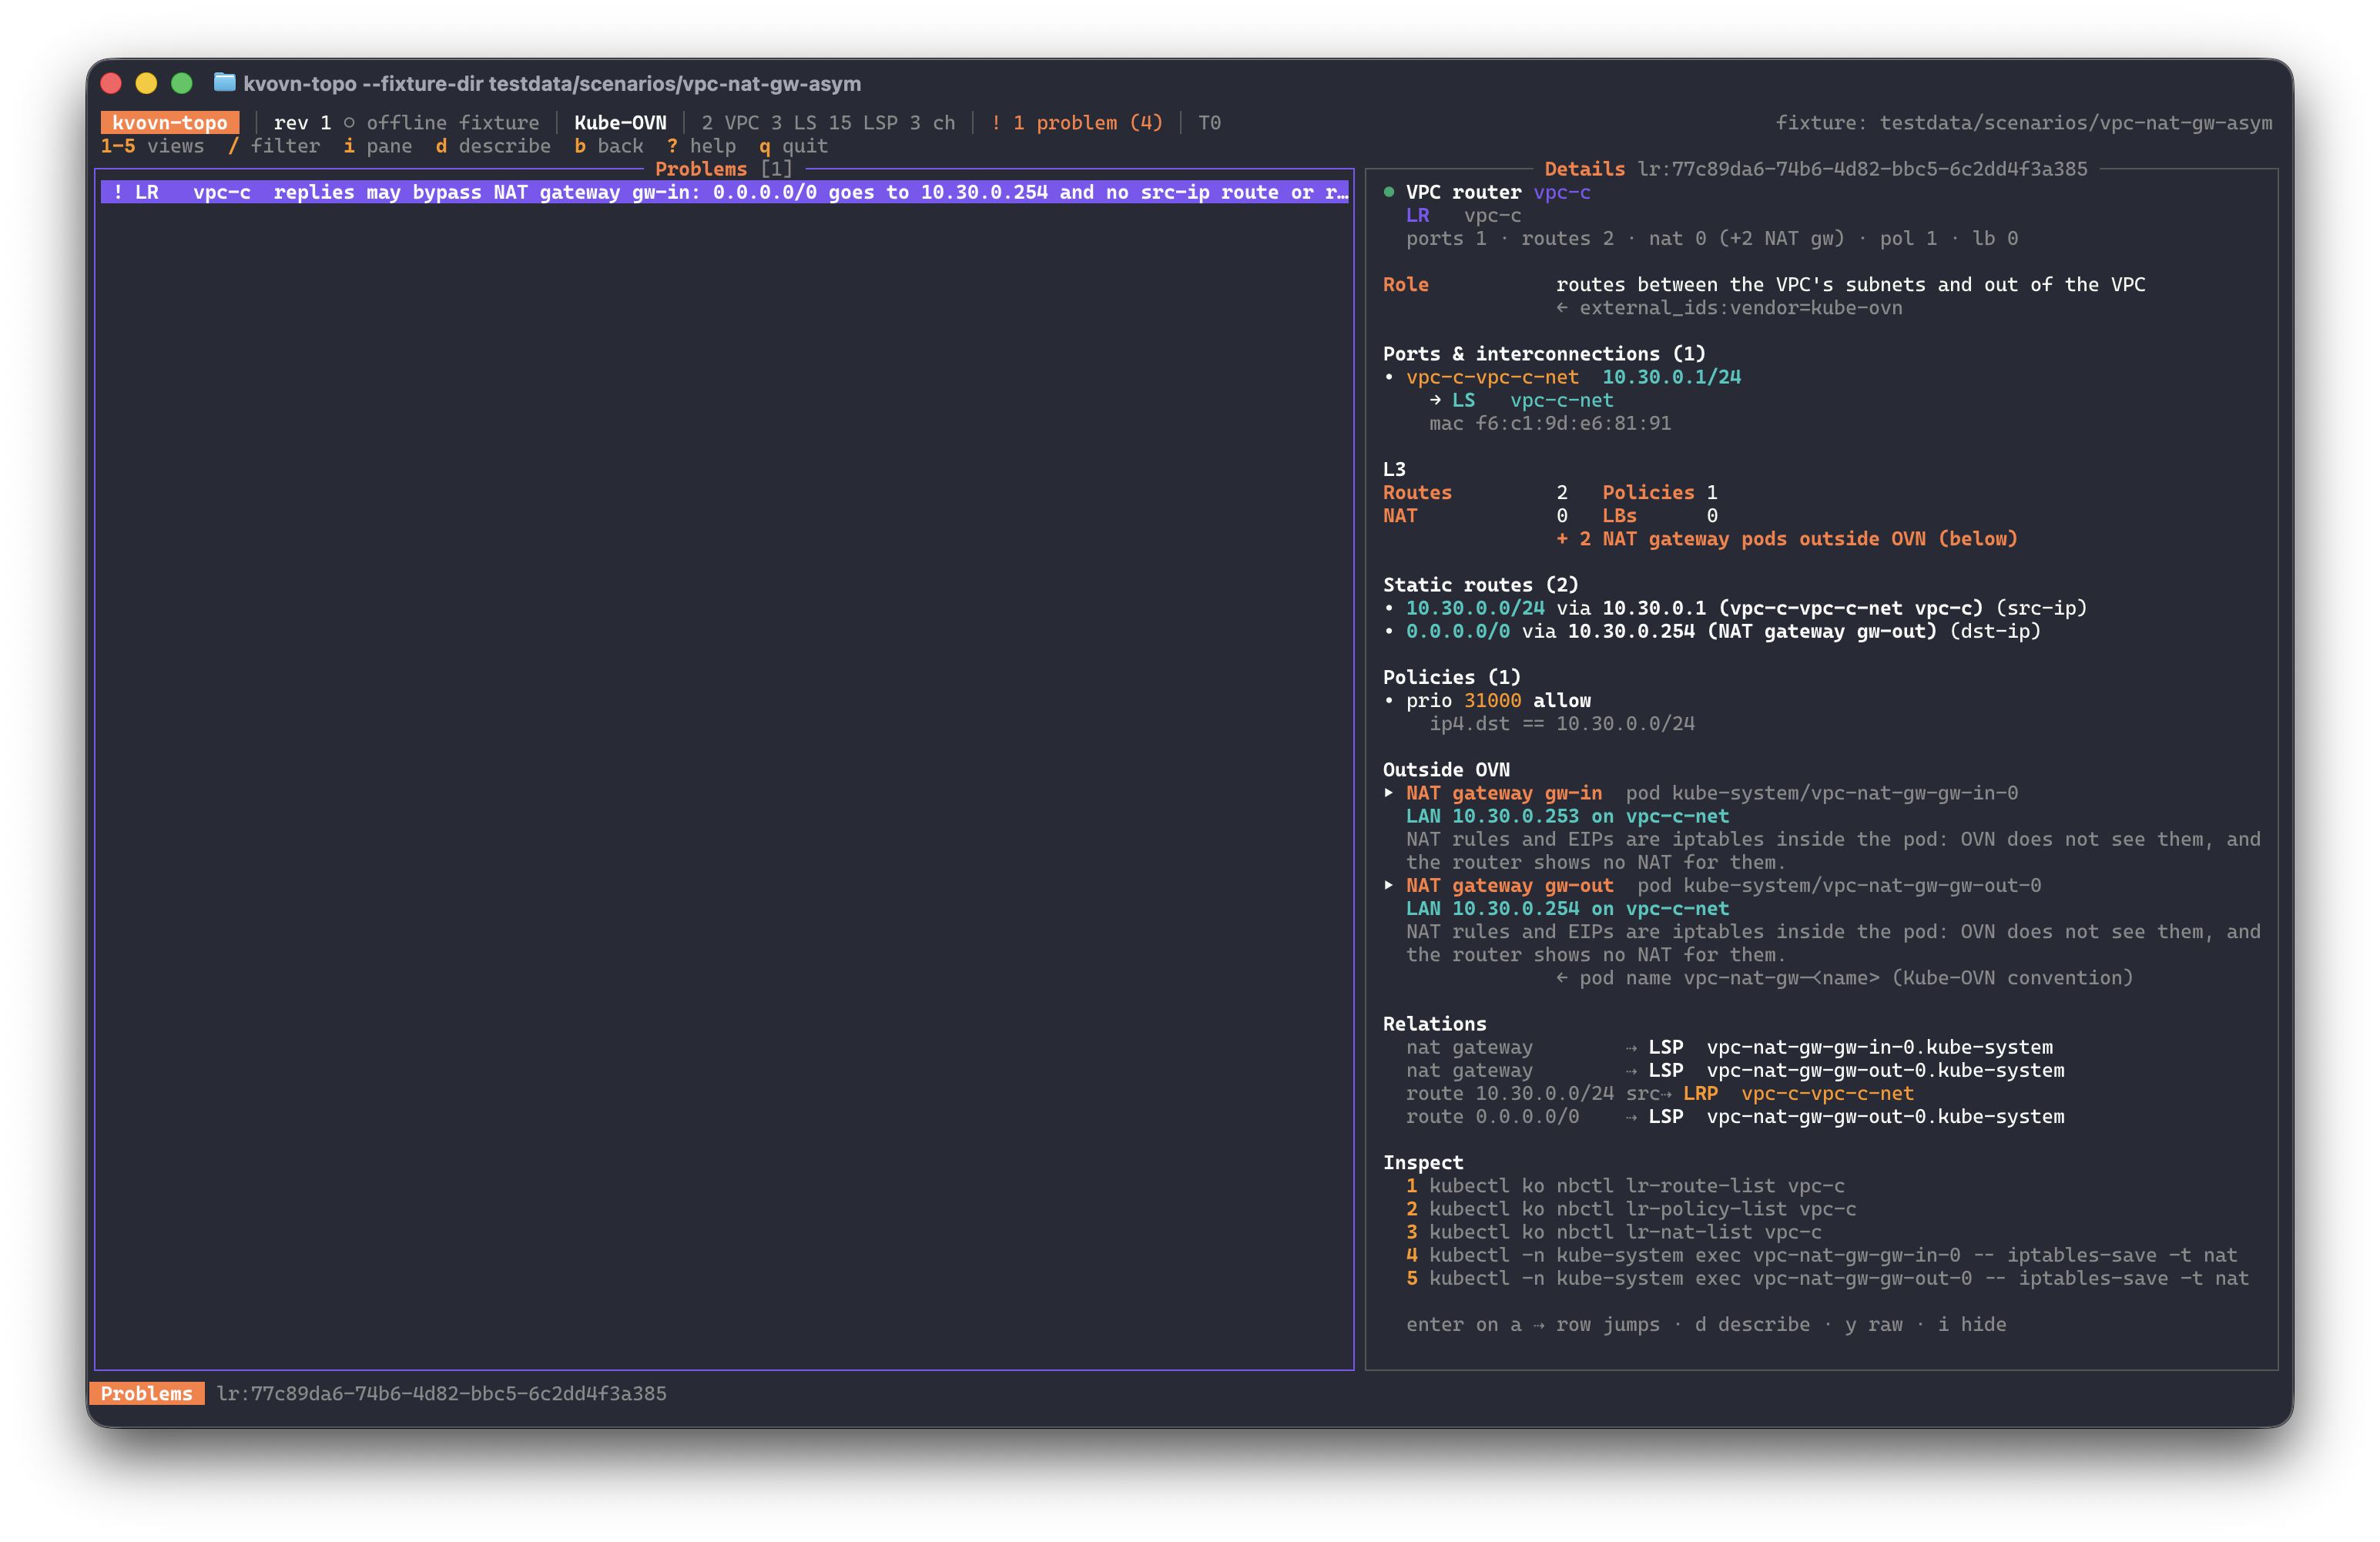Click the 'q quit' shortcut hint
This screenshot has width=2380, height=1542.
pyautogui.click(x=793, y=146)
